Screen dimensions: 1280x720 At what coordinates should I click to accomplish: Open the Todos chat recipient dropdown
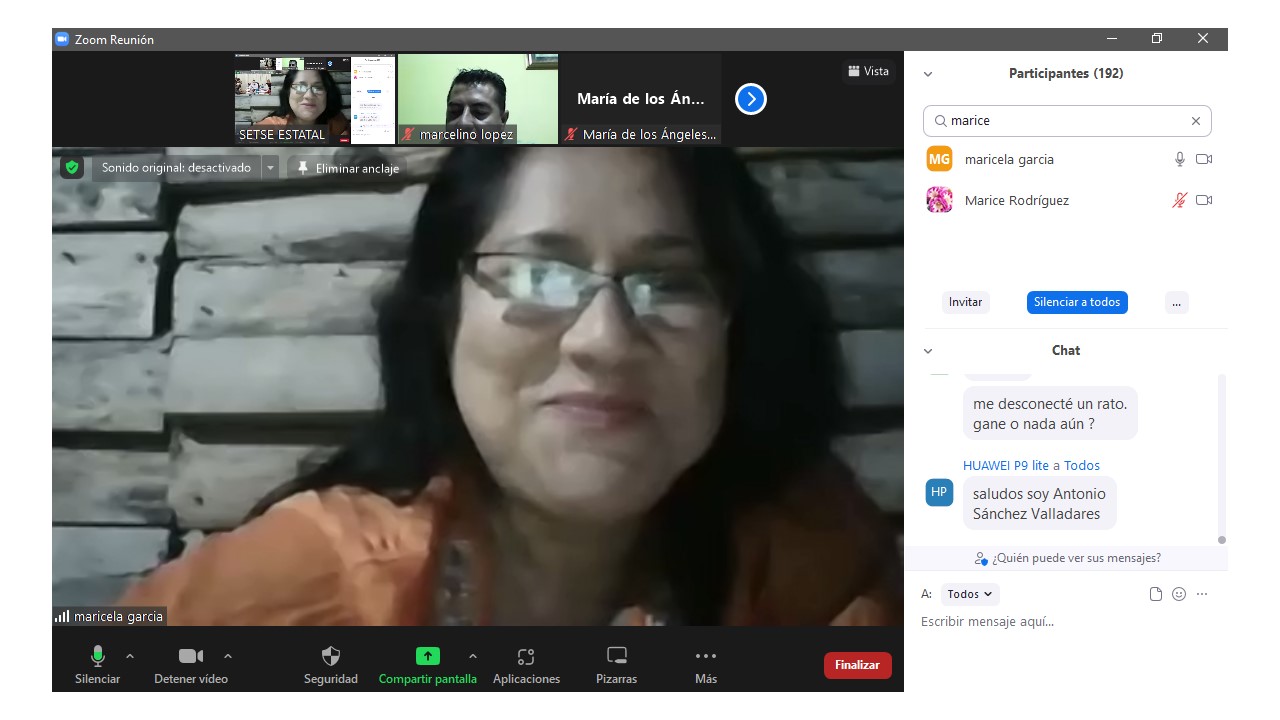point(970,594)
